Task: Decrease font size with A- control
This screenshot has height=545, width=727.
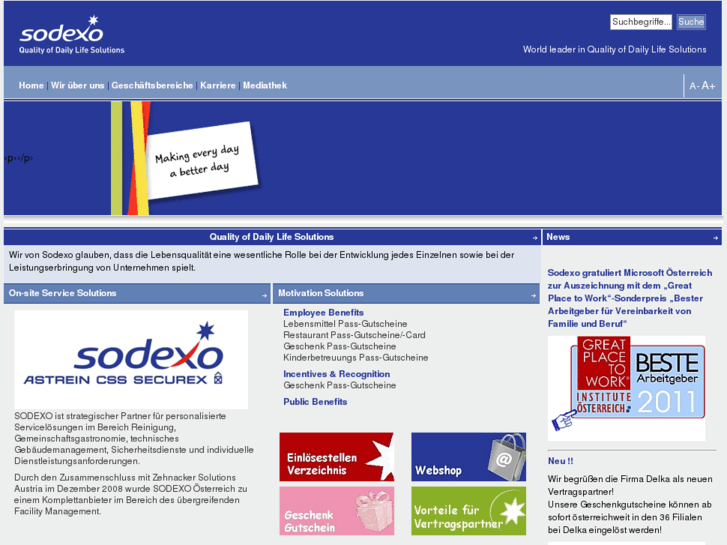Action: [x=694, y=86]
